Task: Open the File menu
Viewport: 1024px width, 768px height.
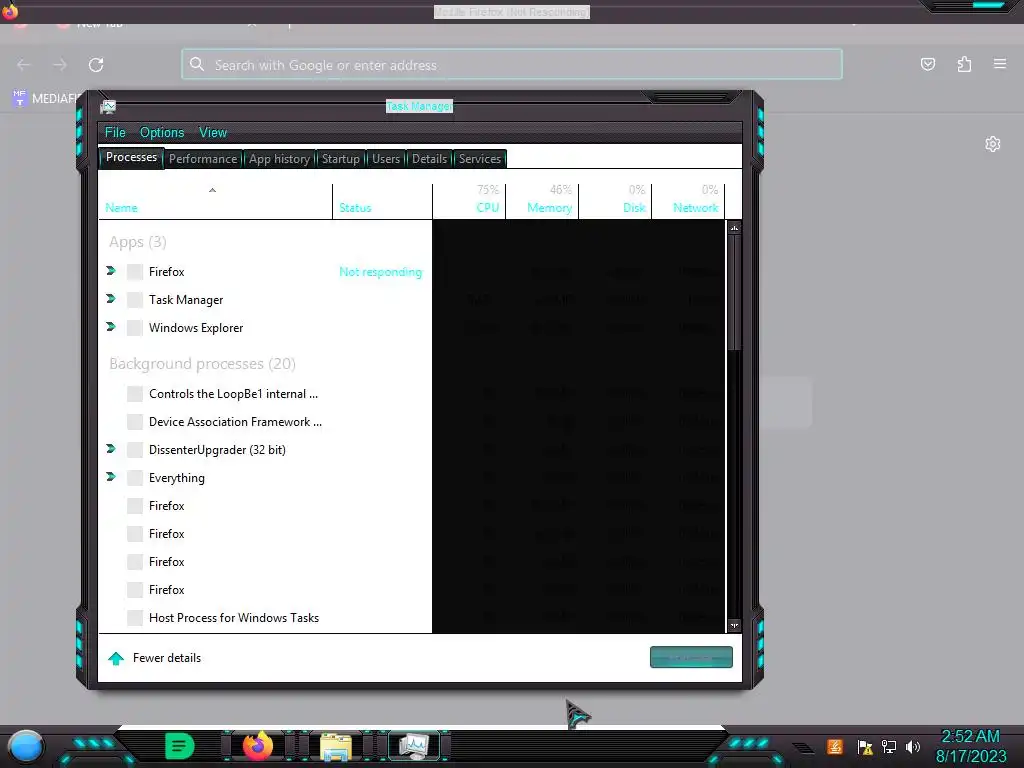Action: click(x=115, y=133)
